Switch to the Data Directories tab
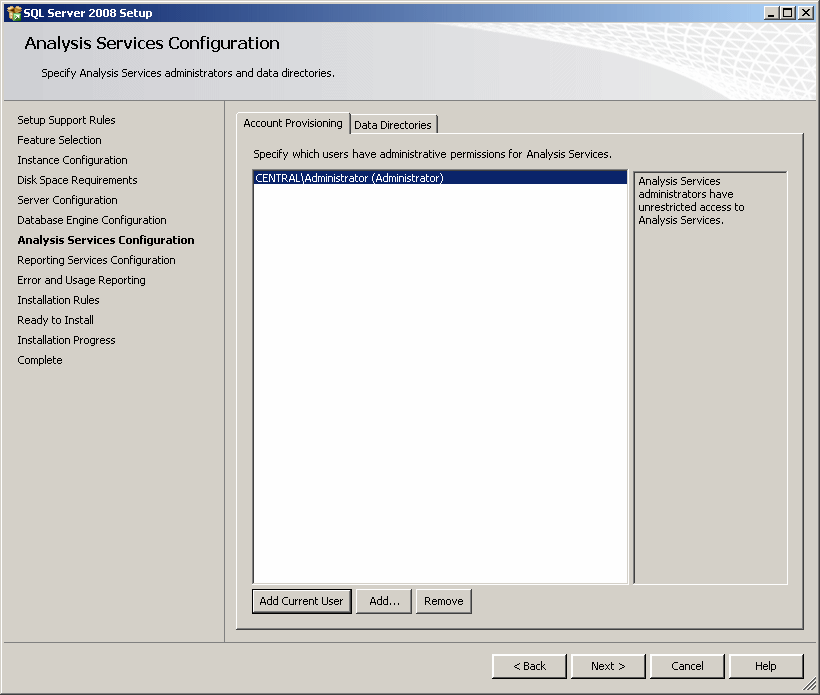 (393, 124)
